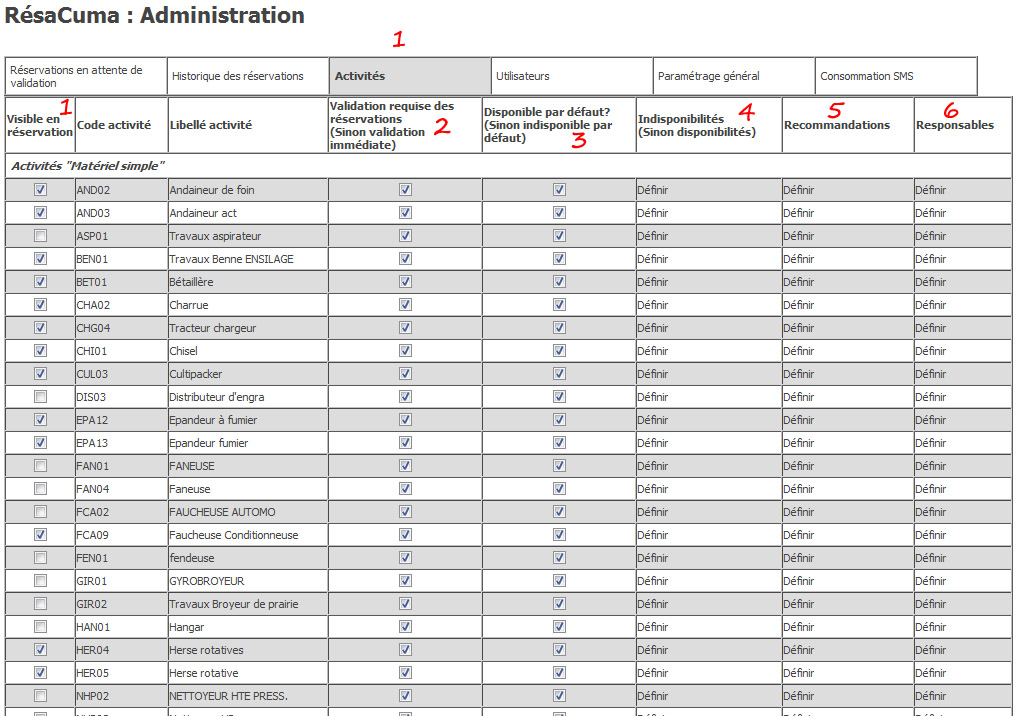
Task: Disable Visible en réservation for HER05
Action: pos(40,672)
